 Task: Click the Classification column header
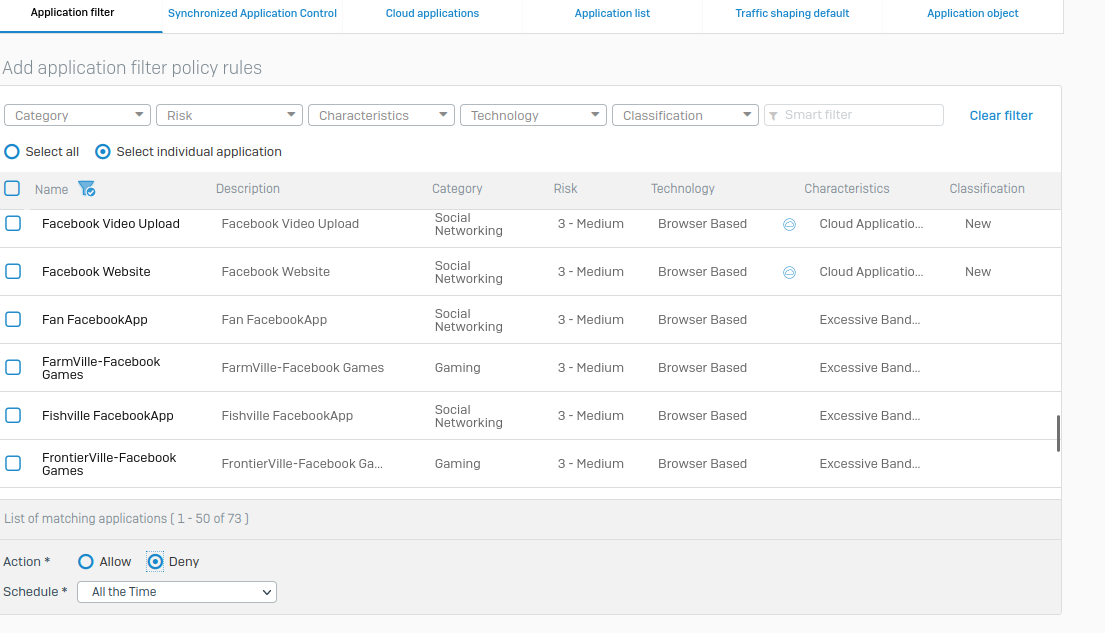(x=987, y=189)
